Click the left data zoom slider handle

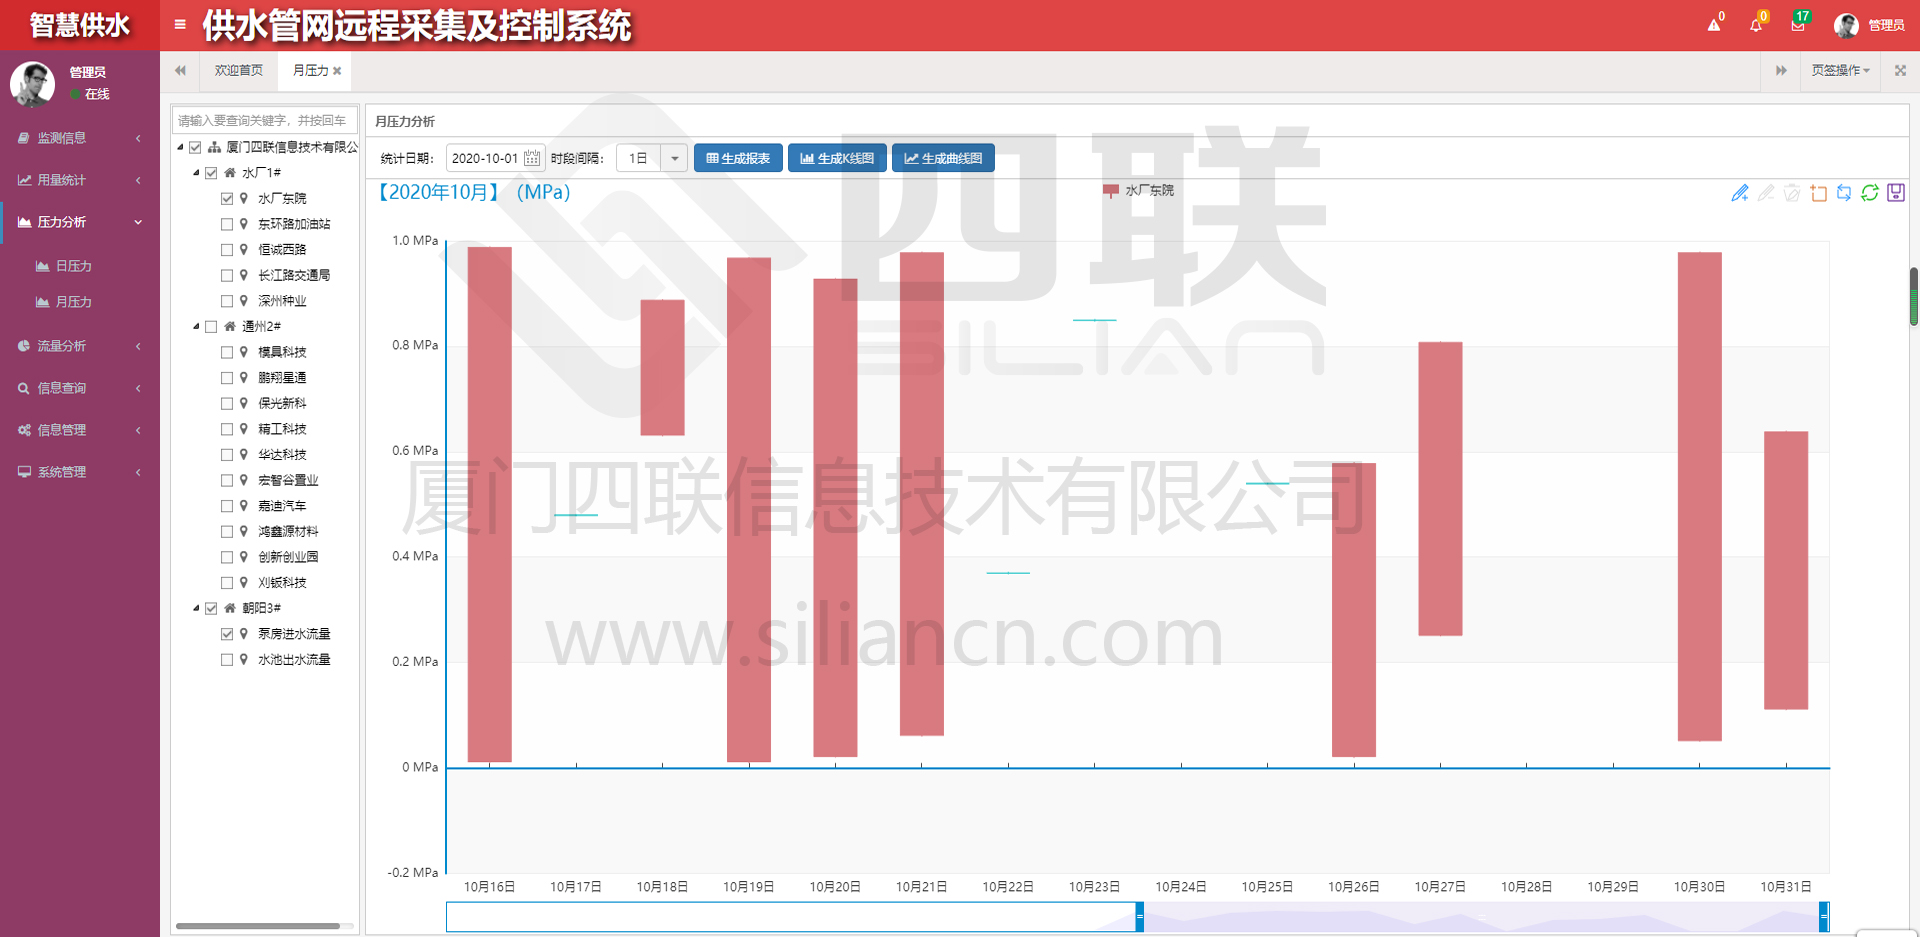click(1139, 916)
